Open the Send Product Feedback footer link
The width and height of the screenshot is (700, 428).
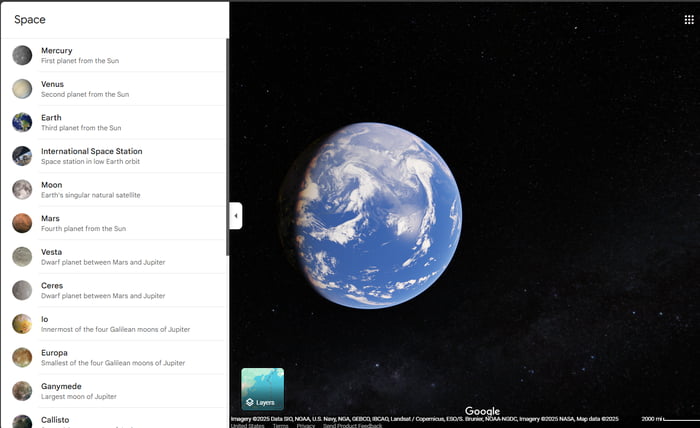point(352,425)
